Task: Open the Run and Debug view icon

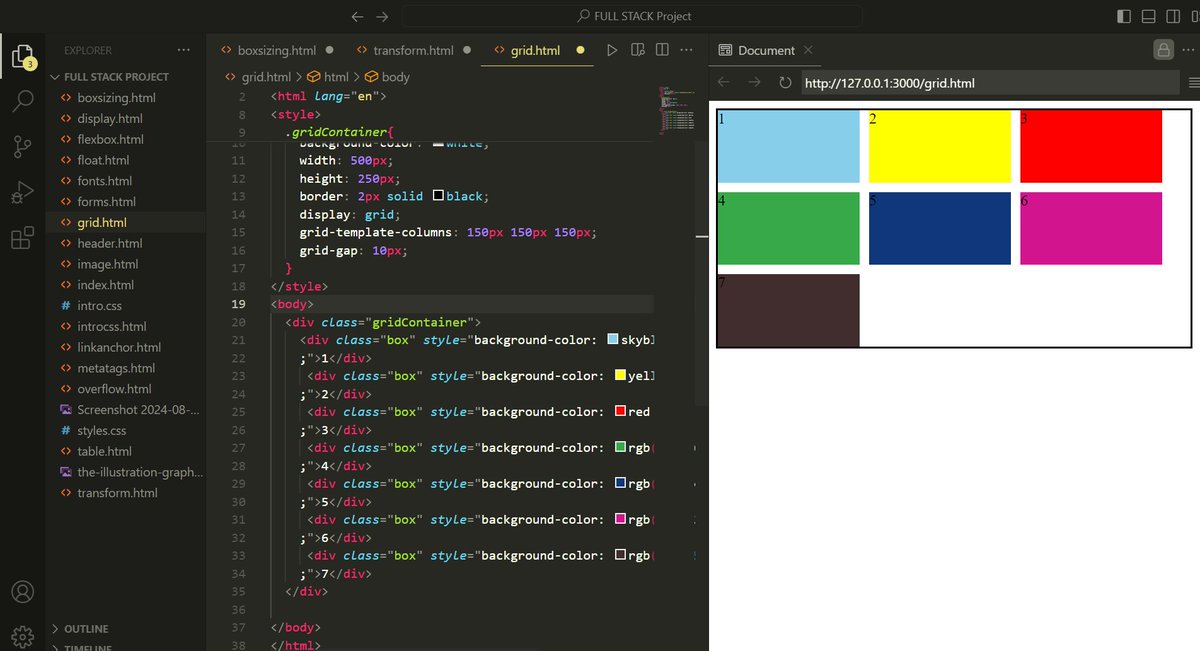Action: click(22, 192)
